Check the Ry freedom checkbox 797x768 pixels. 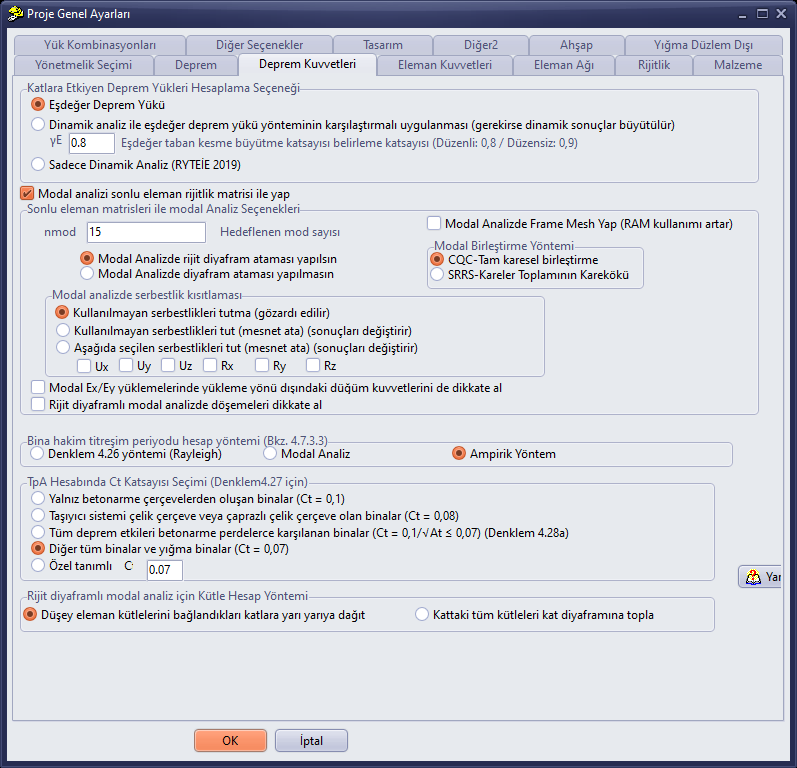coord(262,365)
